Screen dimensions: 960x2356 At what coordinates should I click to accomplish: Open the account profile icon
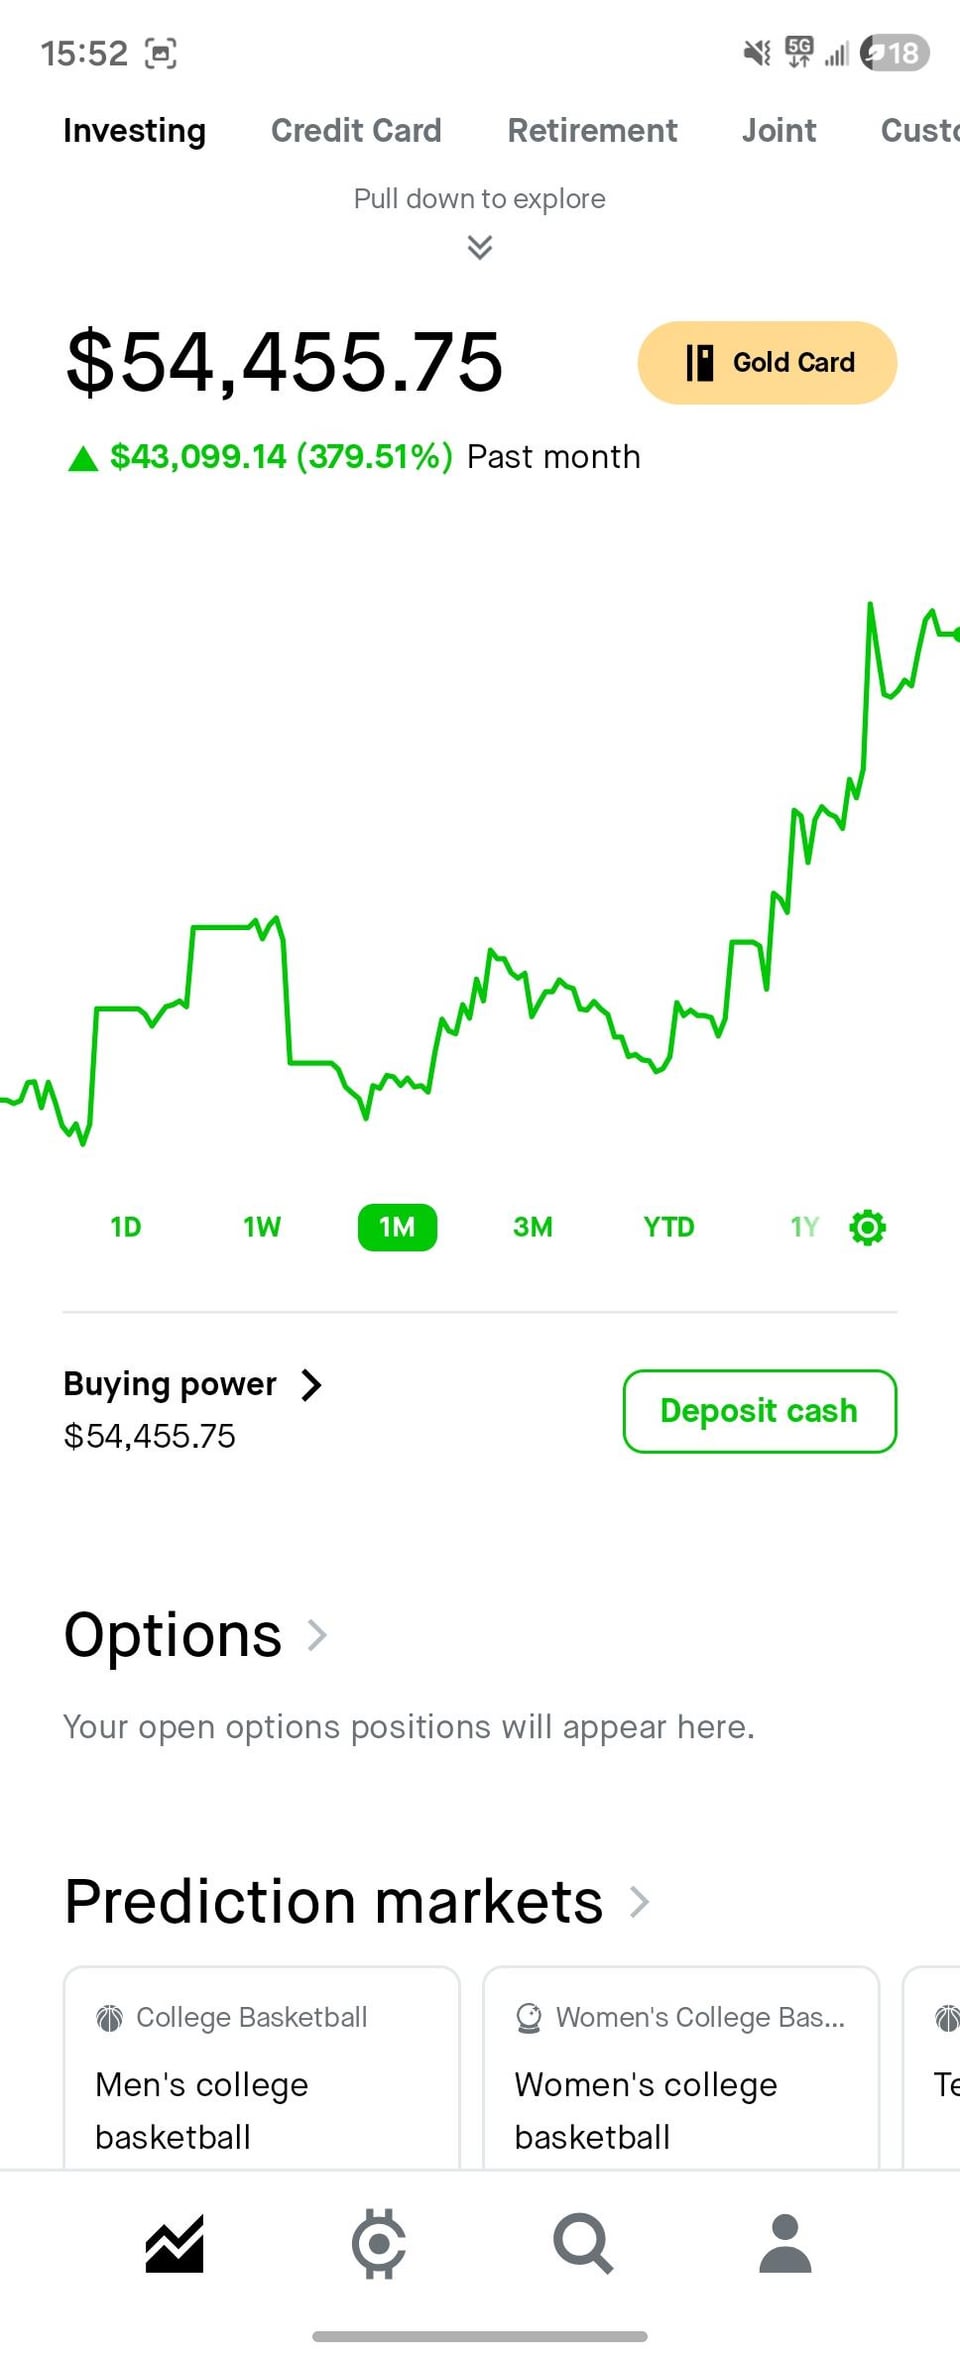tap(785, 2244)
